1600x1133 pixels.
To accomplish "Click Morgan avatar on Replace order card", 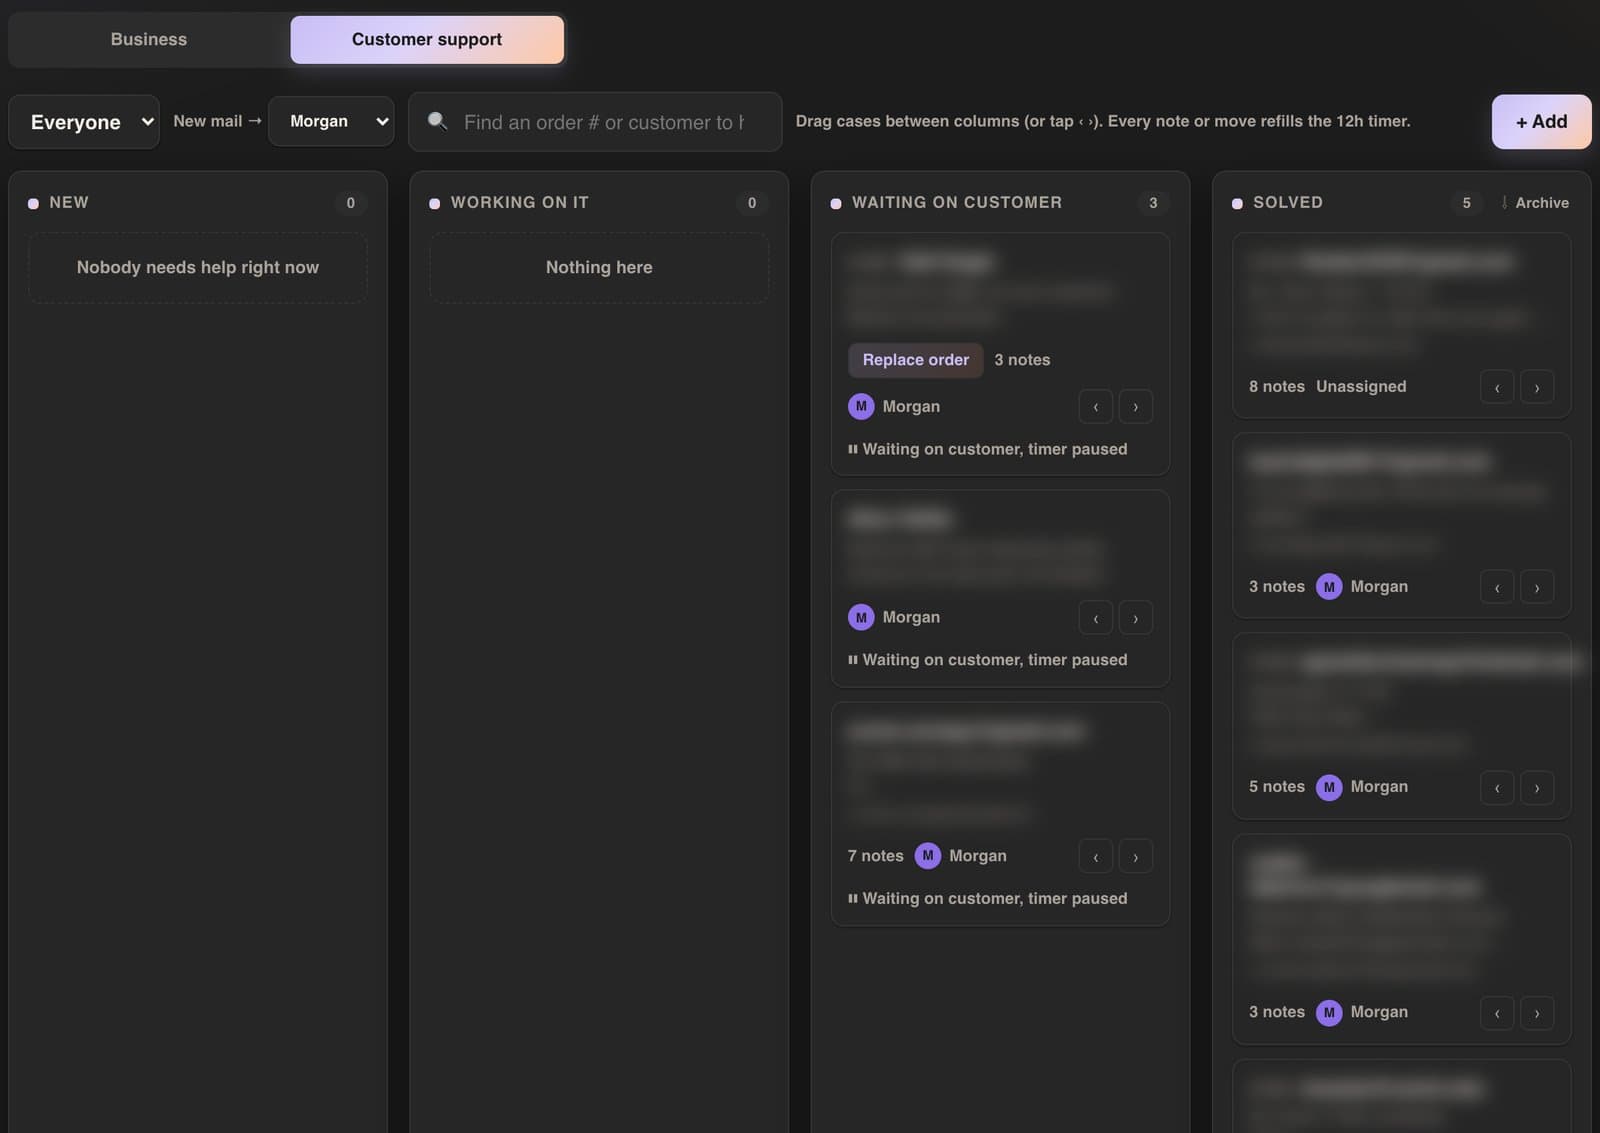I will click(x=861, y=407).
